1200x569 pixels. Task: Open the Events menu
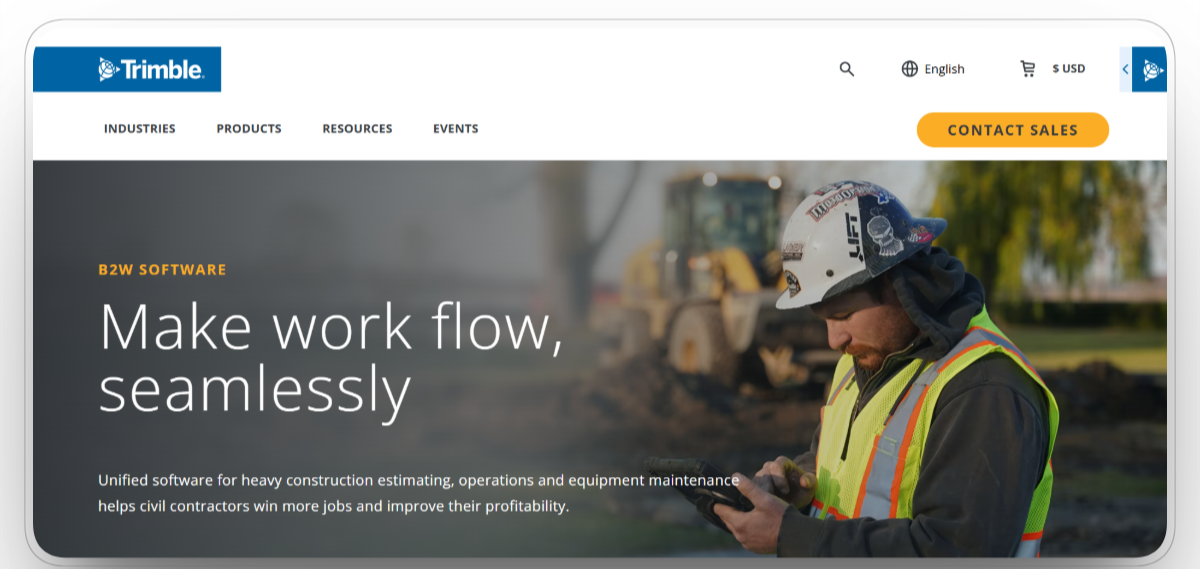(x=456, y=129)
